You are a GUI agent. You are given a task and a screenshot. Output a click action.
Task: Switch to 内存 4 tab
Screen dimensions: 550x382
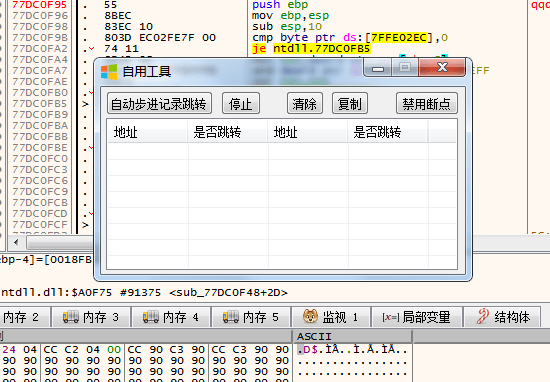(171, 317)
